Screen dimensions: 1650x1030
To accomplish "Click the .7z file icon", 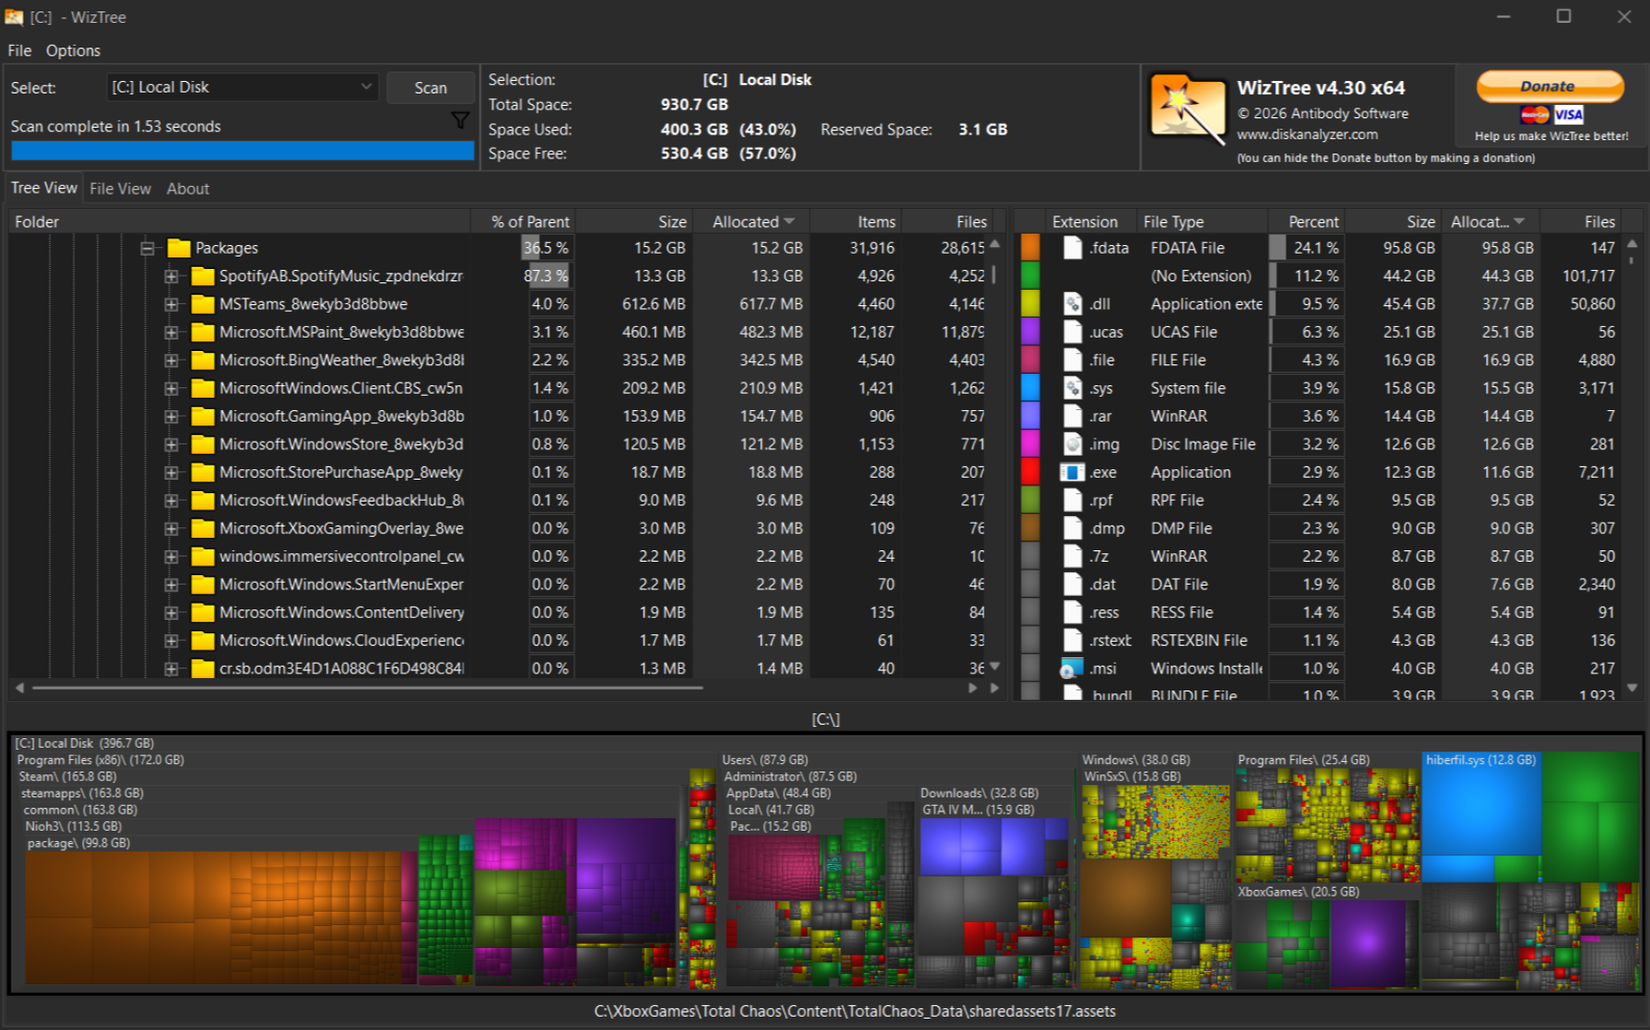I will (x=1072, y=556).
